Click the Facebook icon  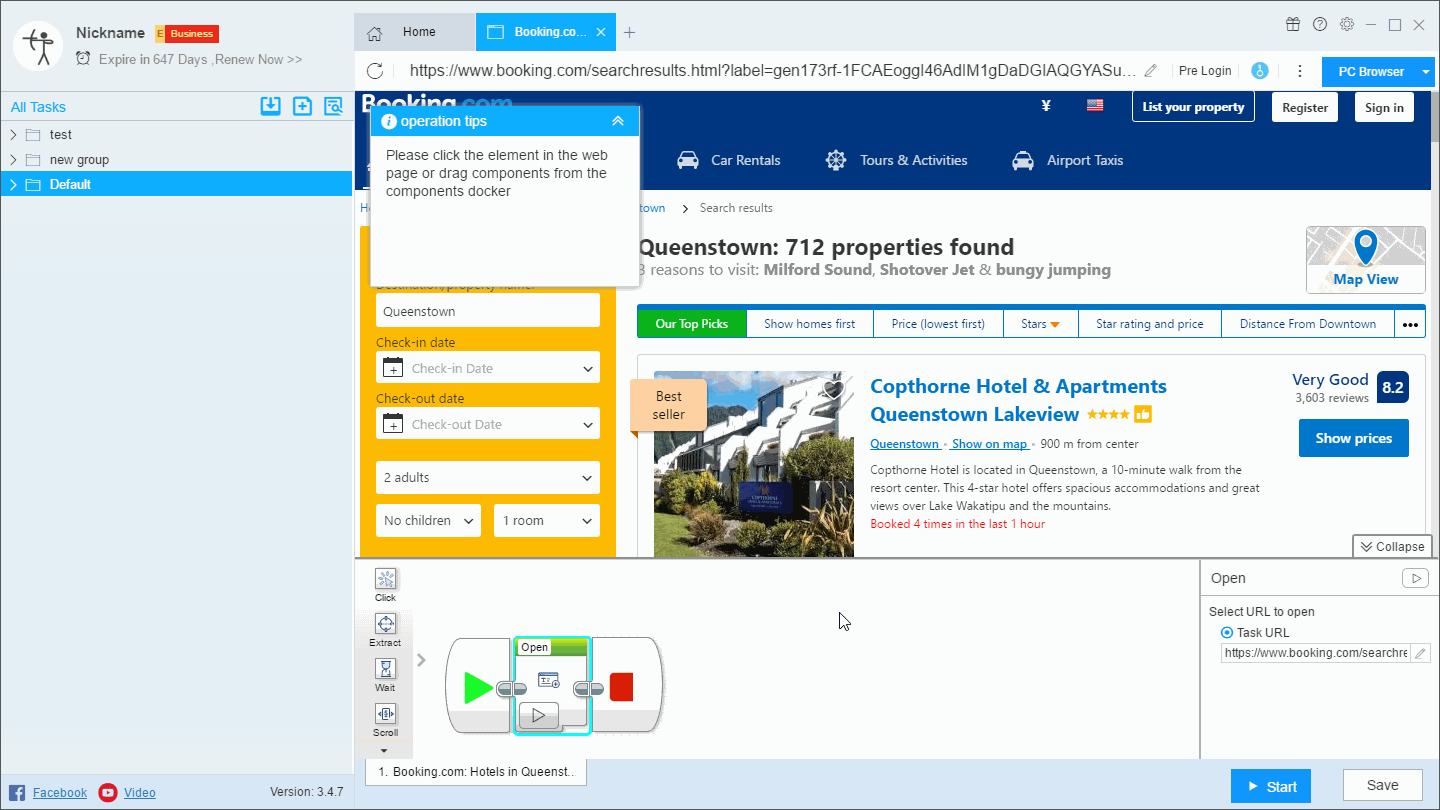tap(17, 792)
